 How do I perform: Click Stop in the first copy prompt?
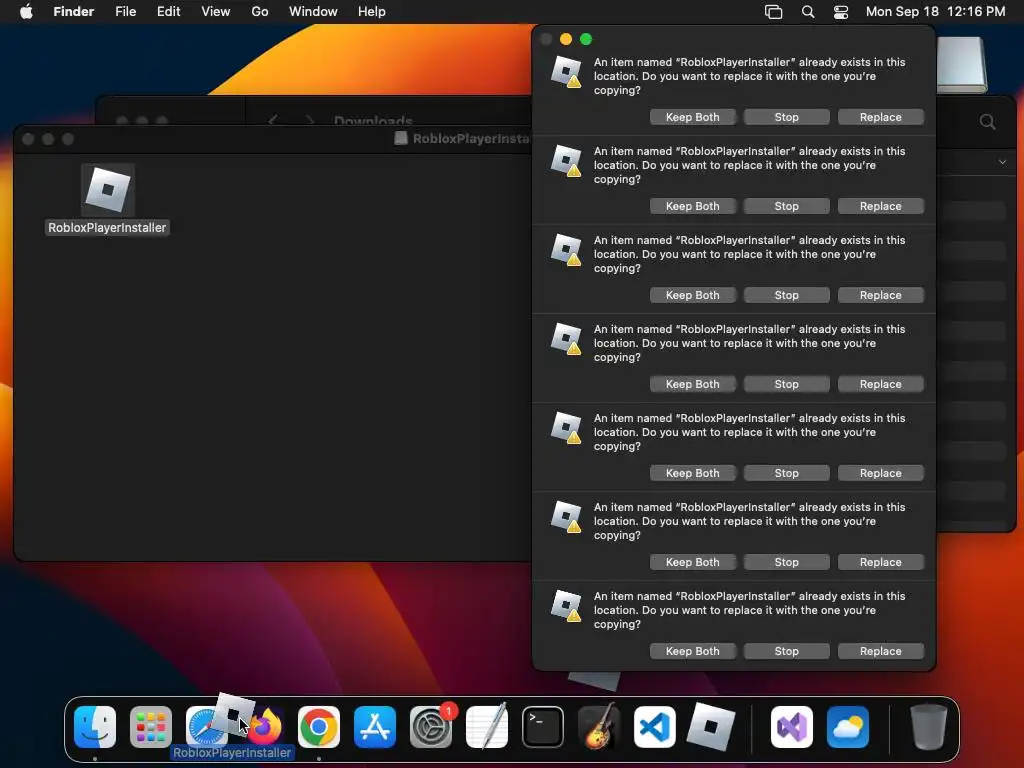(786, 117)
